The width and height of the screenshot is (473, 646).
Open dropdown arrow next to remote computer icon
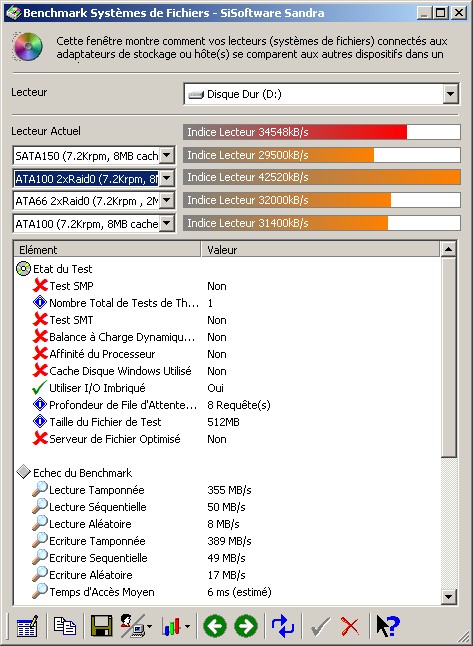tap(149, 627)
